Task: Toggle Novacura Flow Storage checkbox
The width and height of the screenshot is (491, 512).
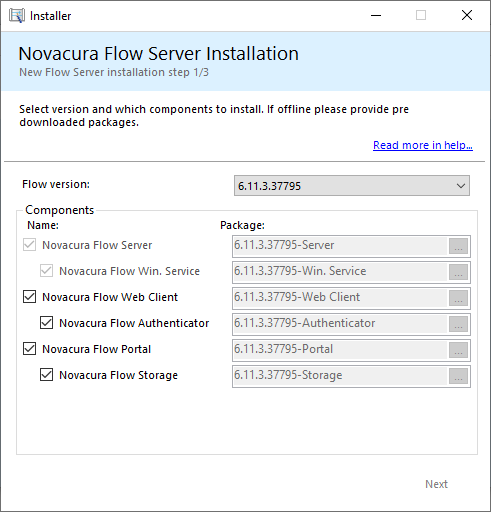Action: pyautogui.click(x=46, y=374)
